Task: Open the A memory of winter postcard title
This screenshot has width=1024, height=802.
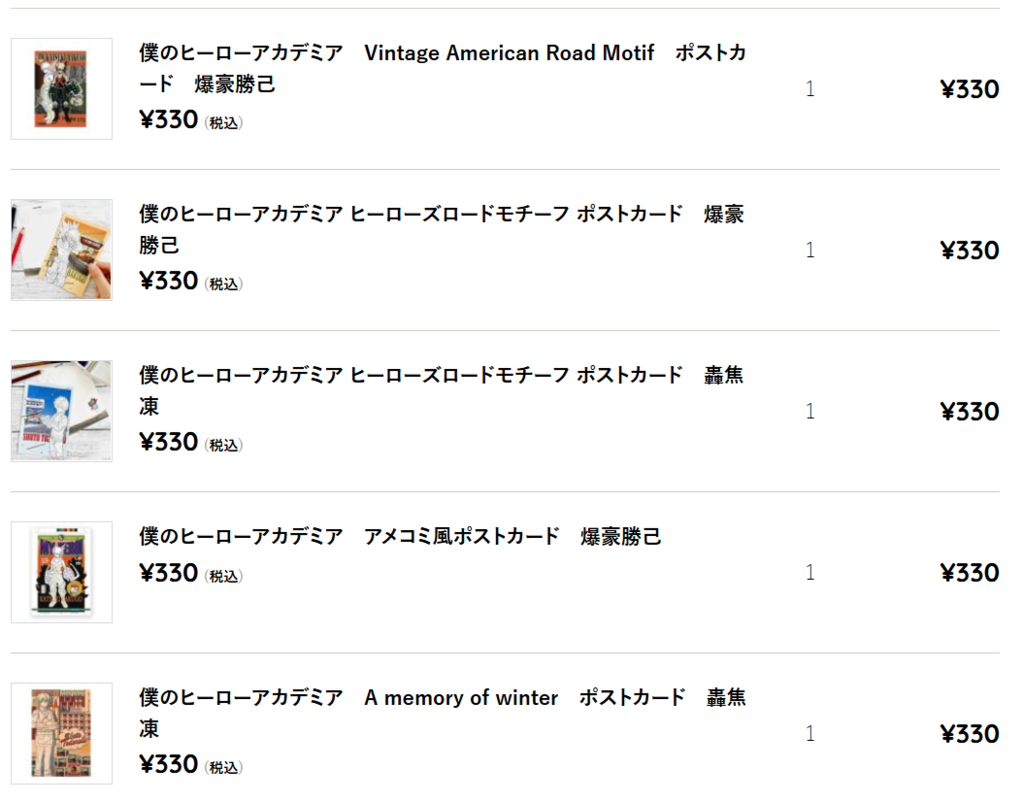Action: pos(442,713)
